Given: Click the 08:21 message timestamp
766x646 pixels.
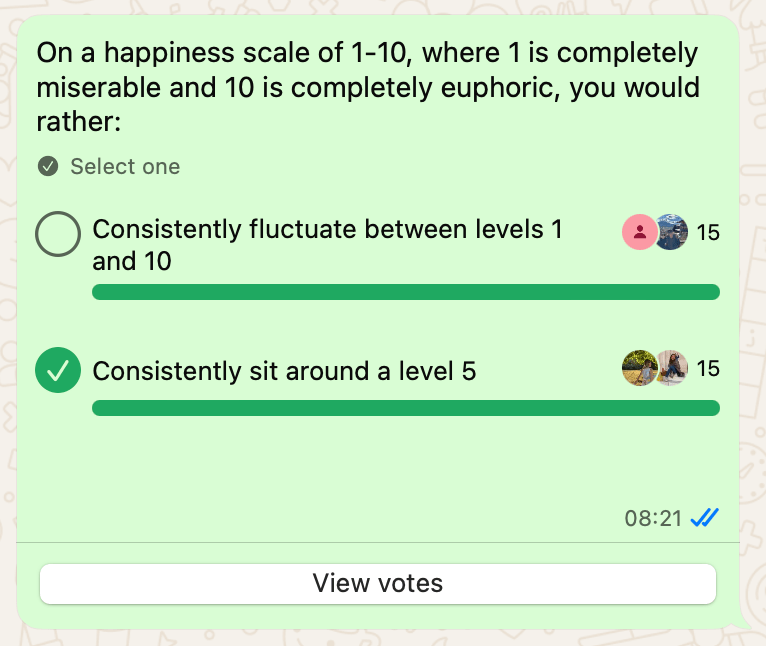Looking at the screenshot, I should 653,518.
